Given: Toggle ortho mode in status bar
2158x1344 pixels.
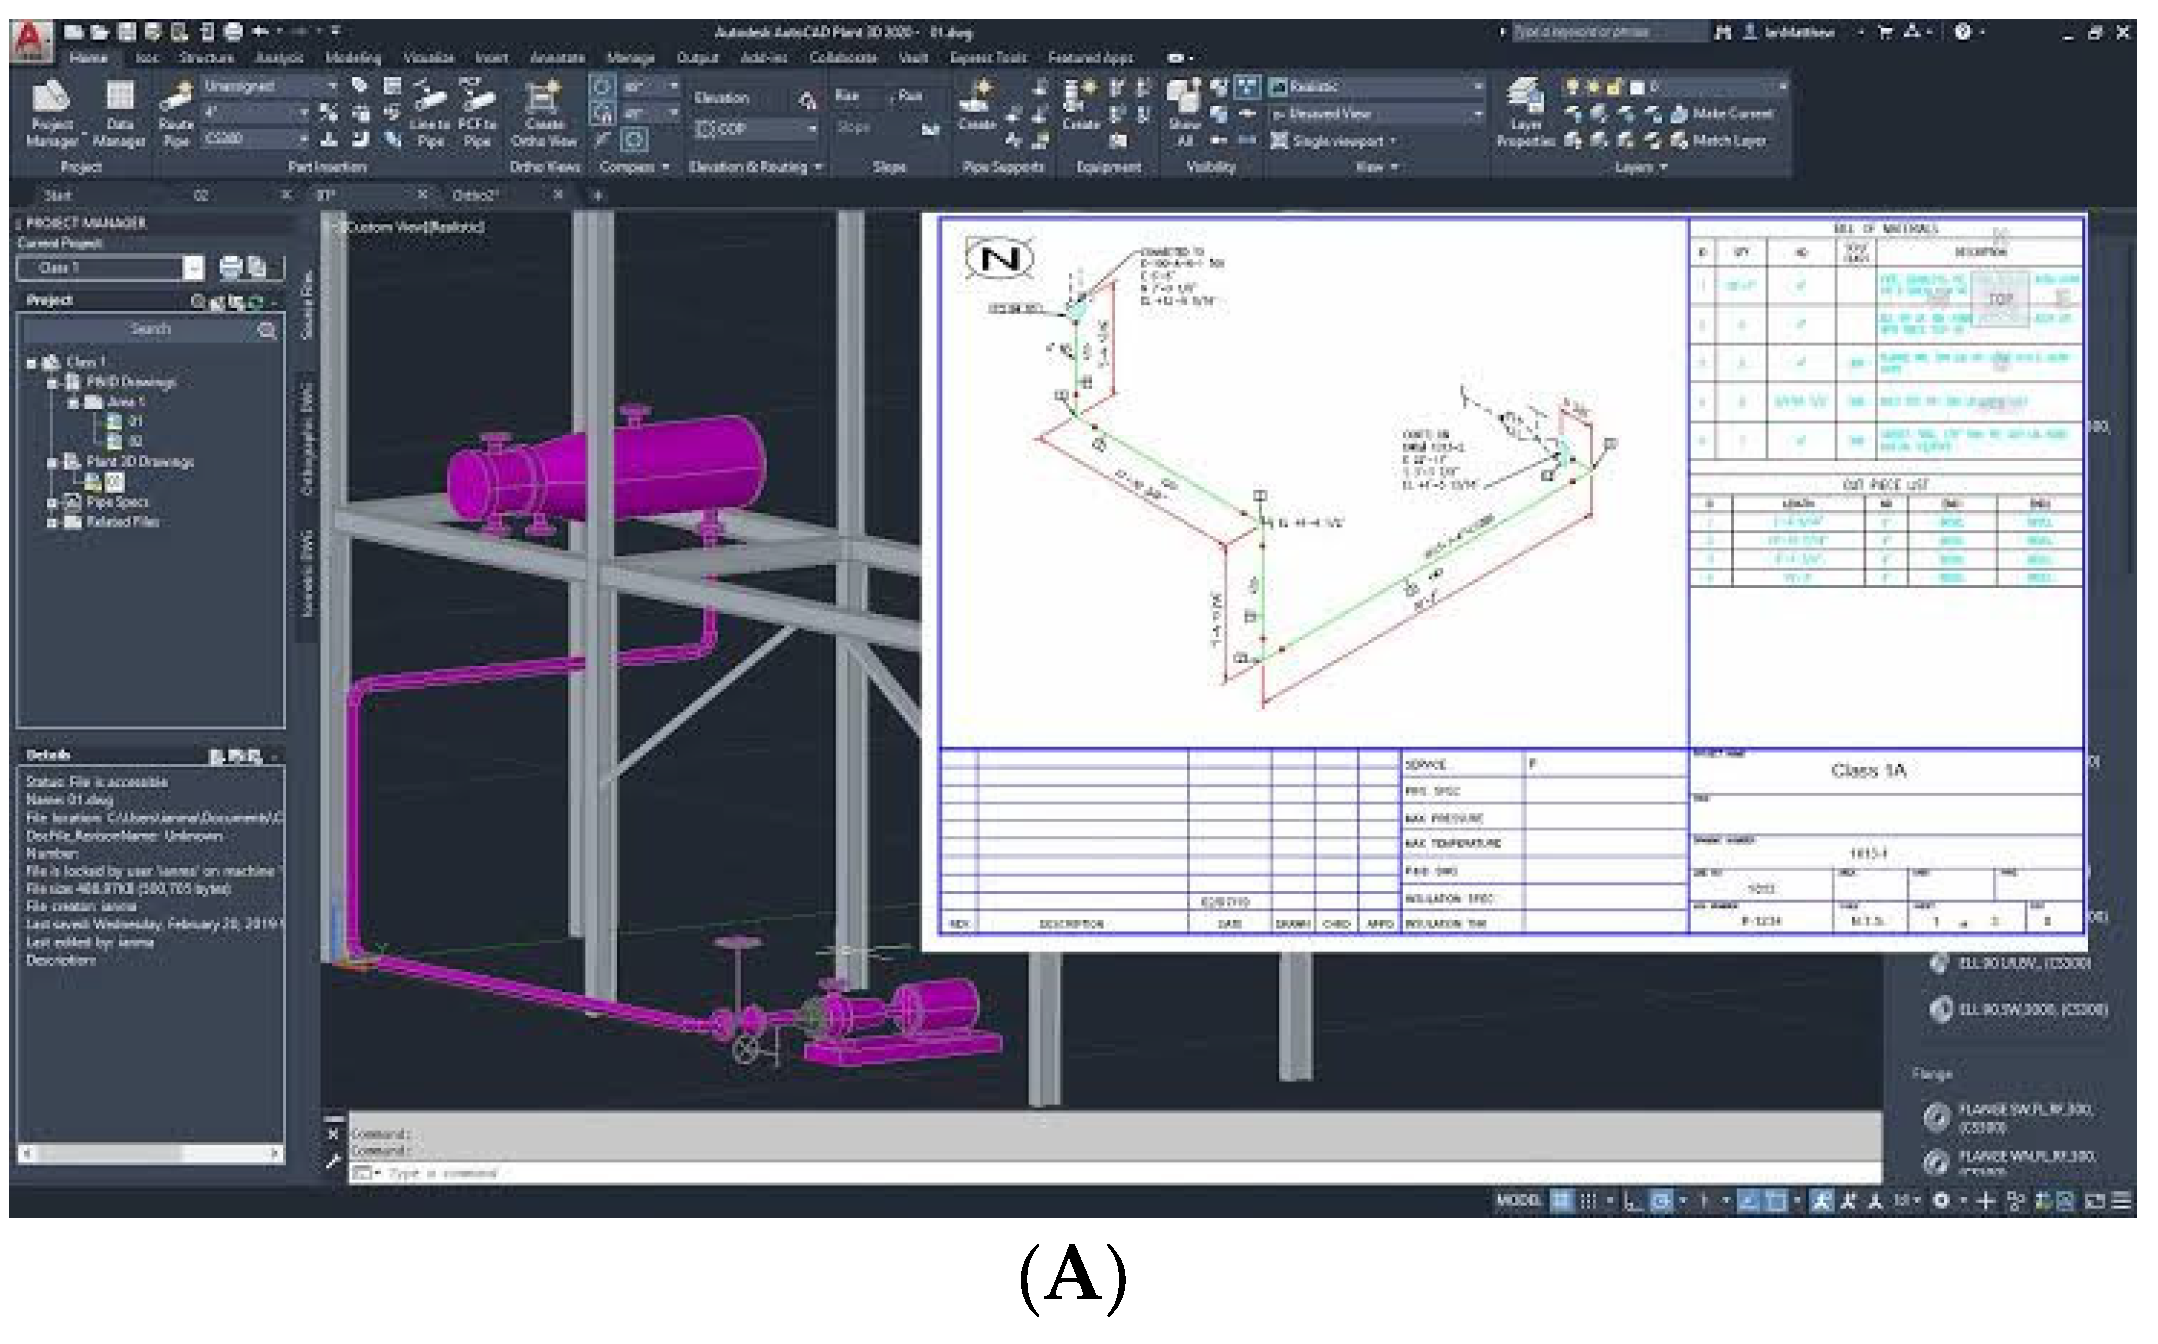Looking at the screenshot, I should pyautogui.click(x=1632, y=1201).
